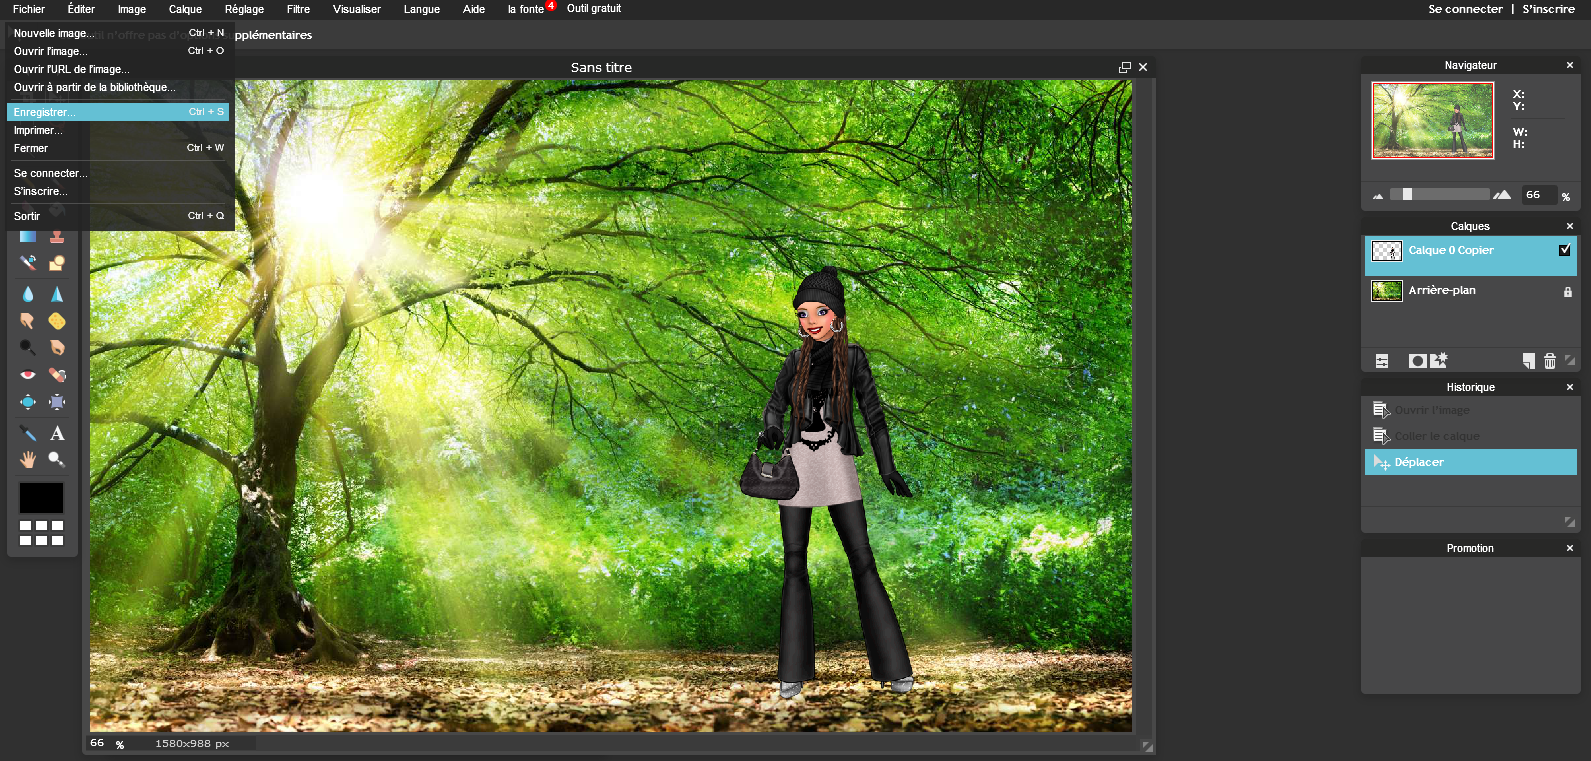
Task: Open the 'la fonte' menu
Action: tap(526, 9)
